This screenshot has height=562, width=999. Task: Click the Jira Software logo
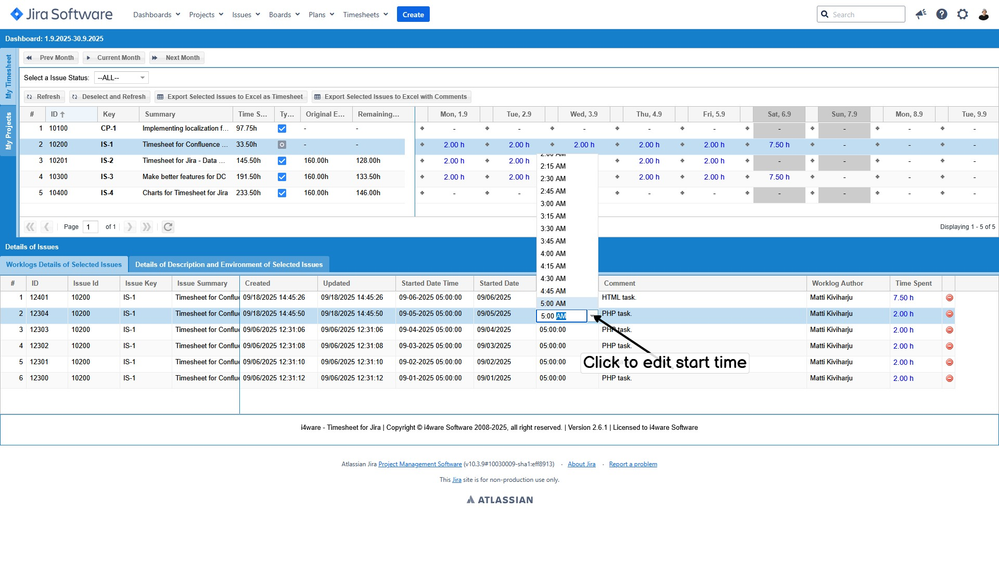click(x=62, y=14)
